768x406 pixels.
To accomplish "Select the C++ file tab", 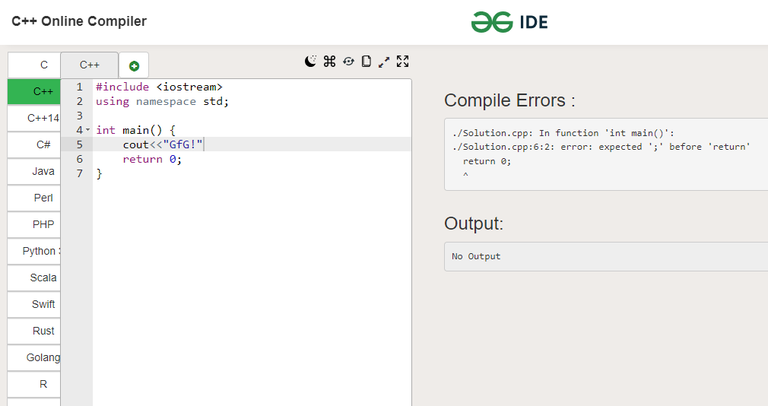I will point(89,65).
